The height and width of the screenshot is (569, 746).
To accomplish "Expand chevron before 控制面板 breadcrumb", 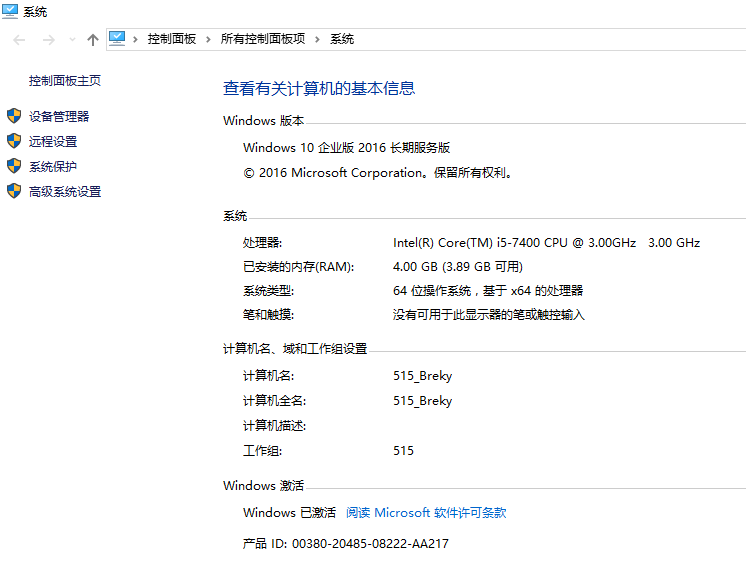I will [136, 39].
